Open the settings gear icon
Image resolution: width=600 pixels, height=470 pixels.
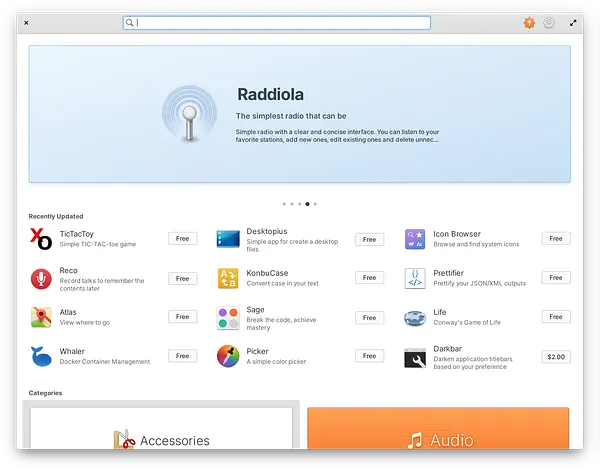[549, 23]
